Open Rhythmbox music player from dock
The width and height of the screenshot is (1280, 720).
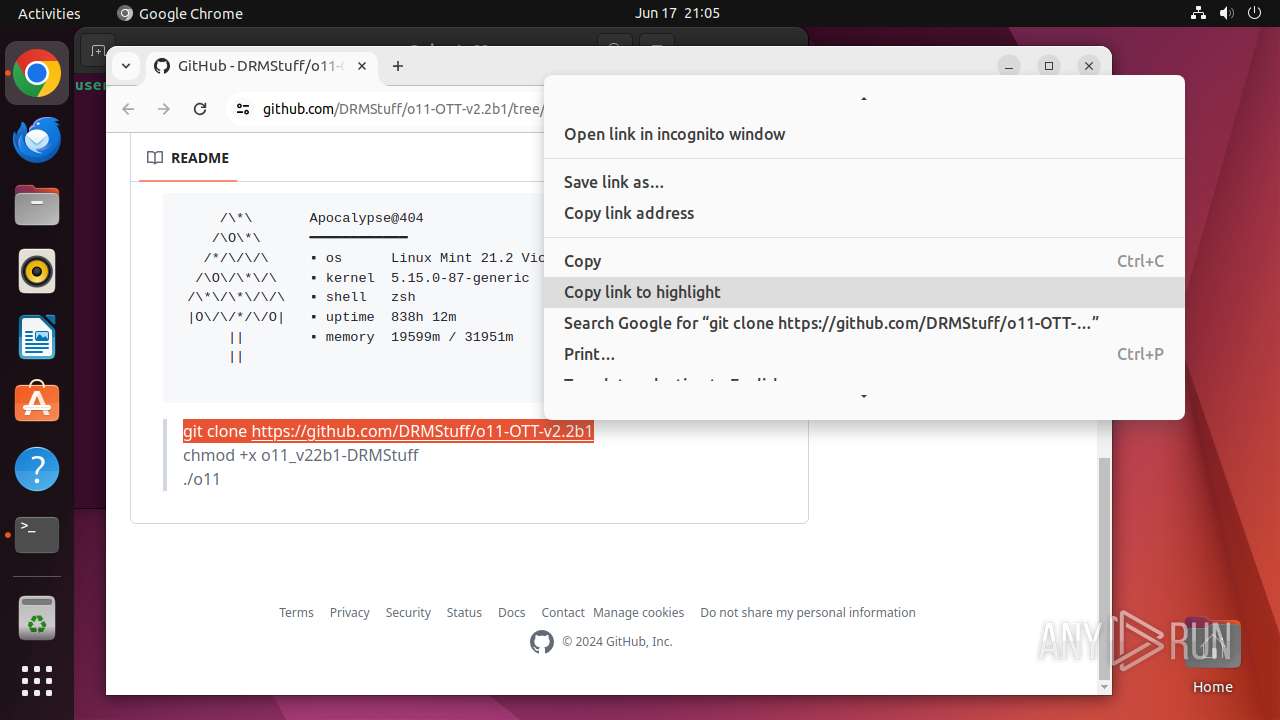(37, 272)
